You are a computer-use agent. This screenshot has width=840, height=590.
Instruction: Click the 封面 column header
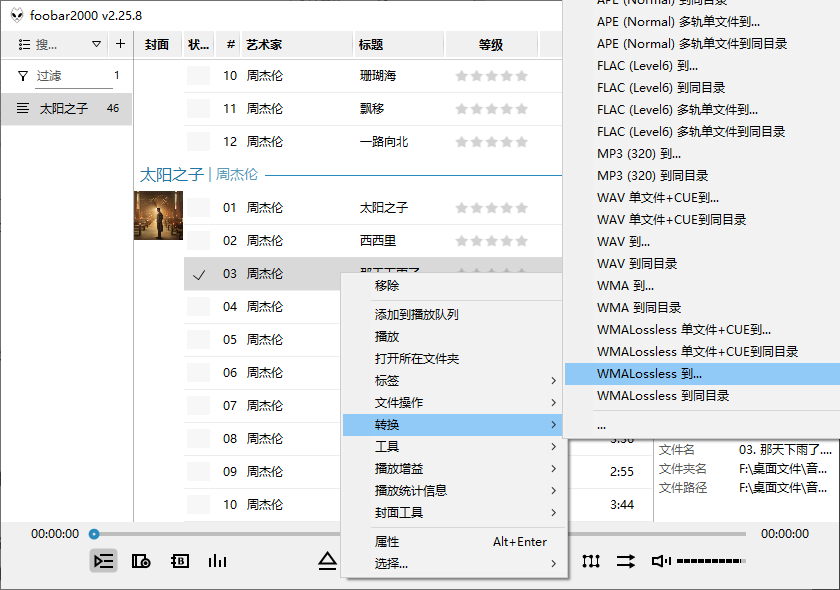157,44
